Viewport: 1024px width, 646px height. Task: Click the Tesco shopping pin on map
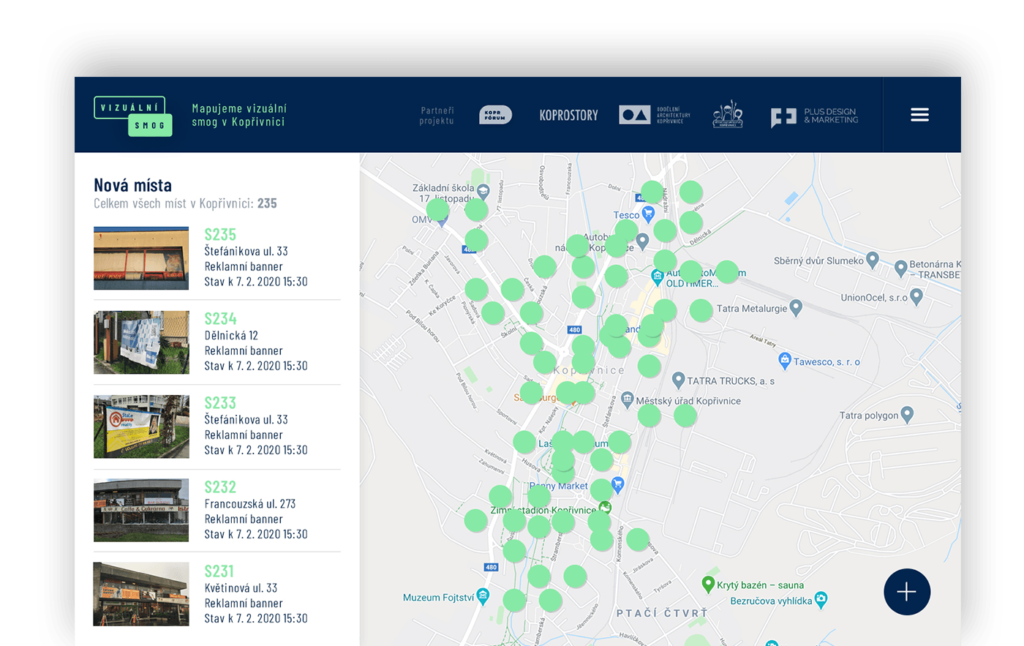click(x=648, y=213)
